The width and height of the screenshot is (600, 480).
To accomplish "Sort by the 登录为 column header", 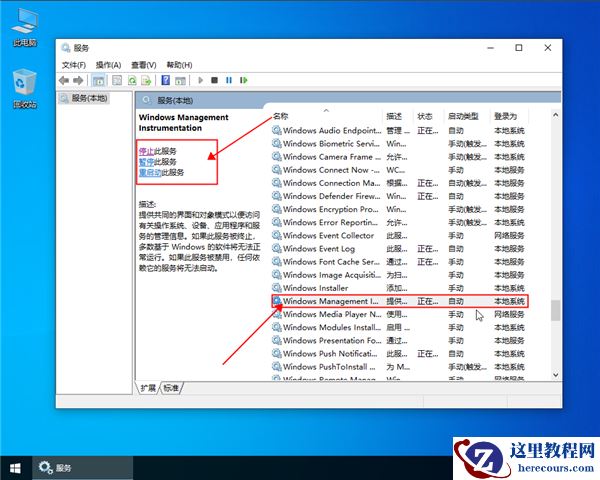I will [x=509, y=116].
